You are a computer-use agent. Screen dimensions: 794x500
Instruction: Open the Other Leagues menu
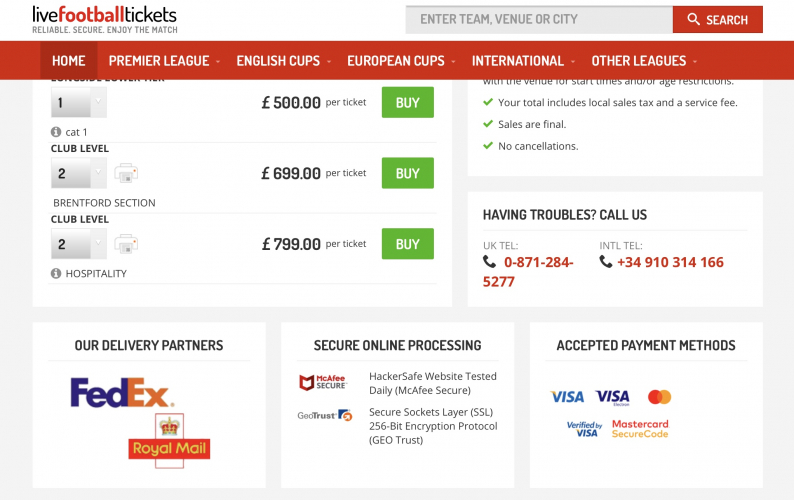tap(644, 61)
